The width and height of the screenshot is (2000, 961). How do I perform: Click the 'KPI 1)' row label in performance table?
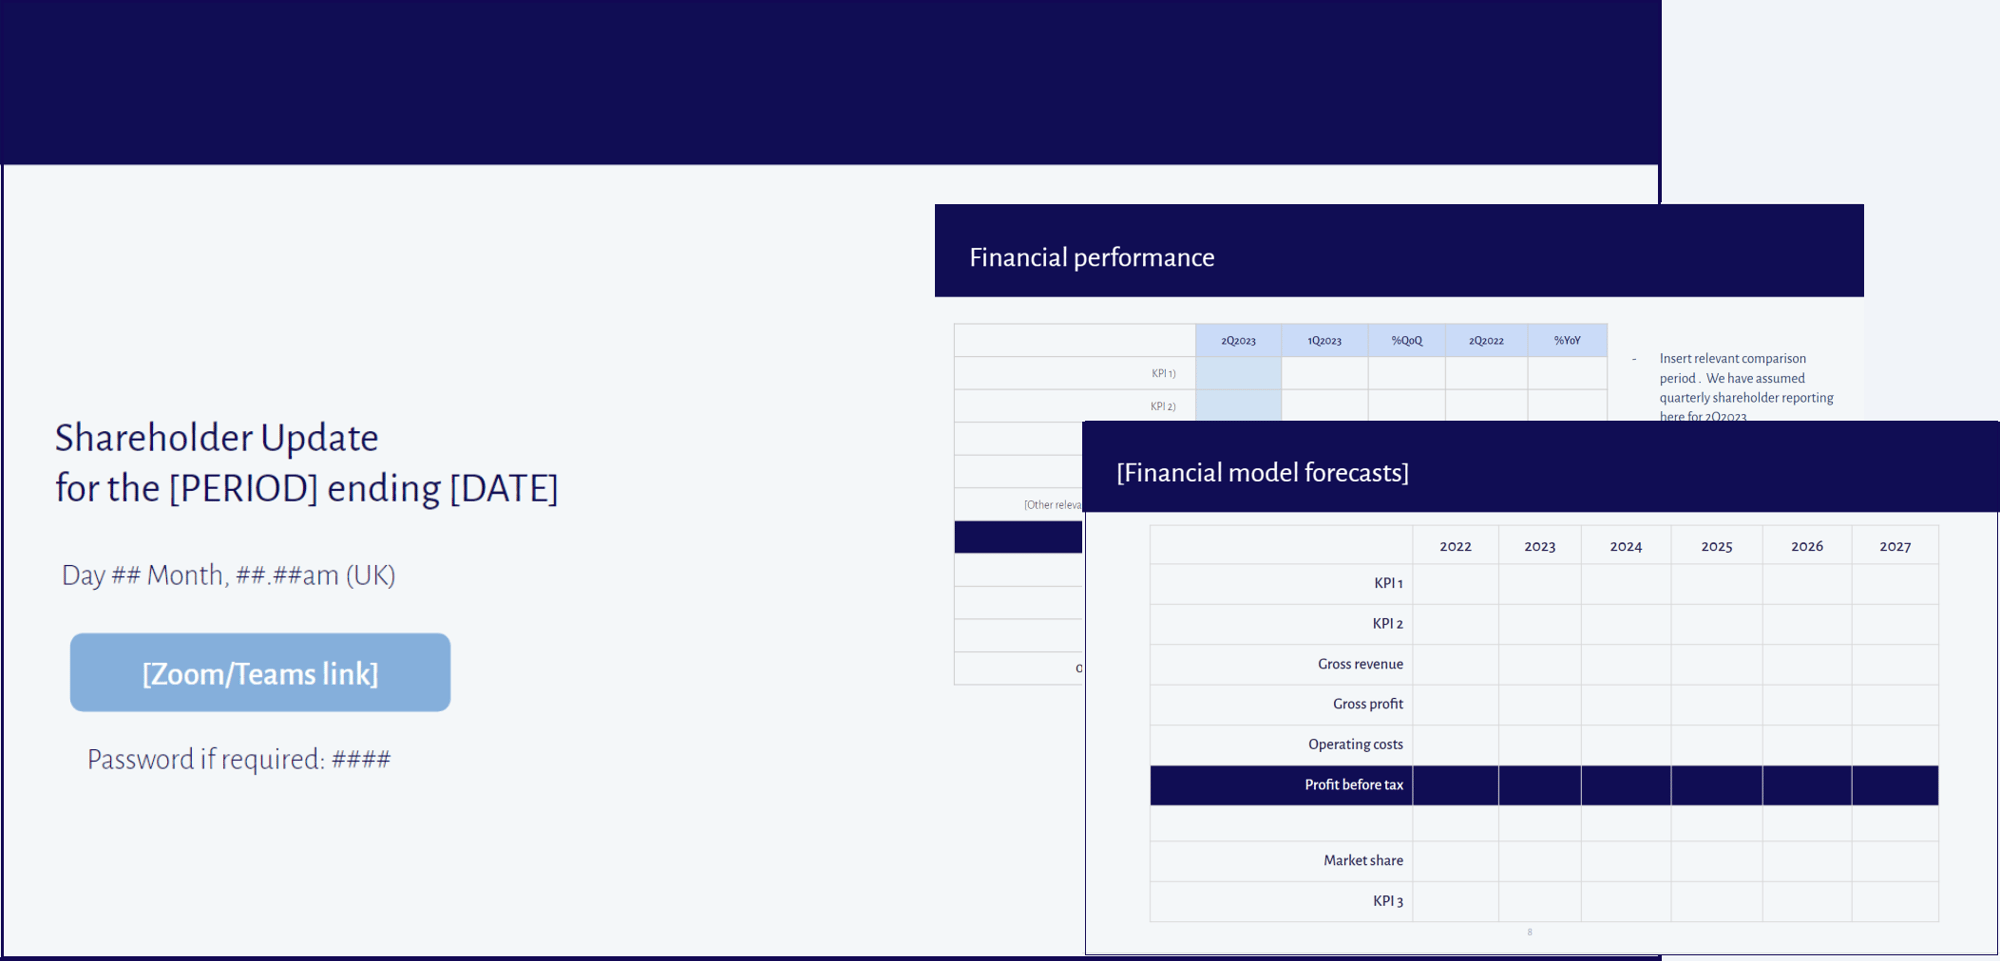tap(1163, 373)
